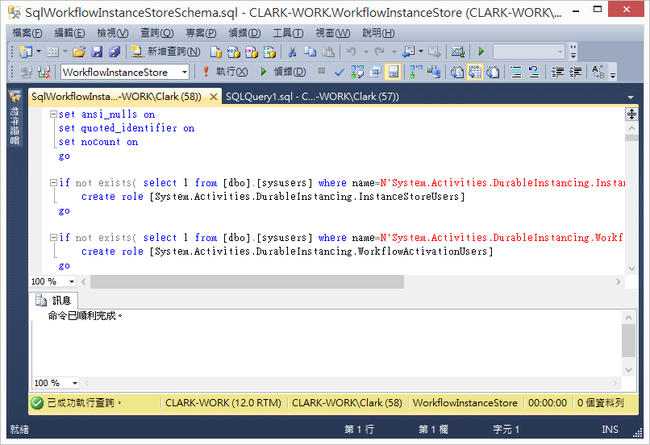Image resolution: width=650 pixels, height=445 pixels.
Task: Parse the query with the blue checkmark
Action: pos(339,72)
